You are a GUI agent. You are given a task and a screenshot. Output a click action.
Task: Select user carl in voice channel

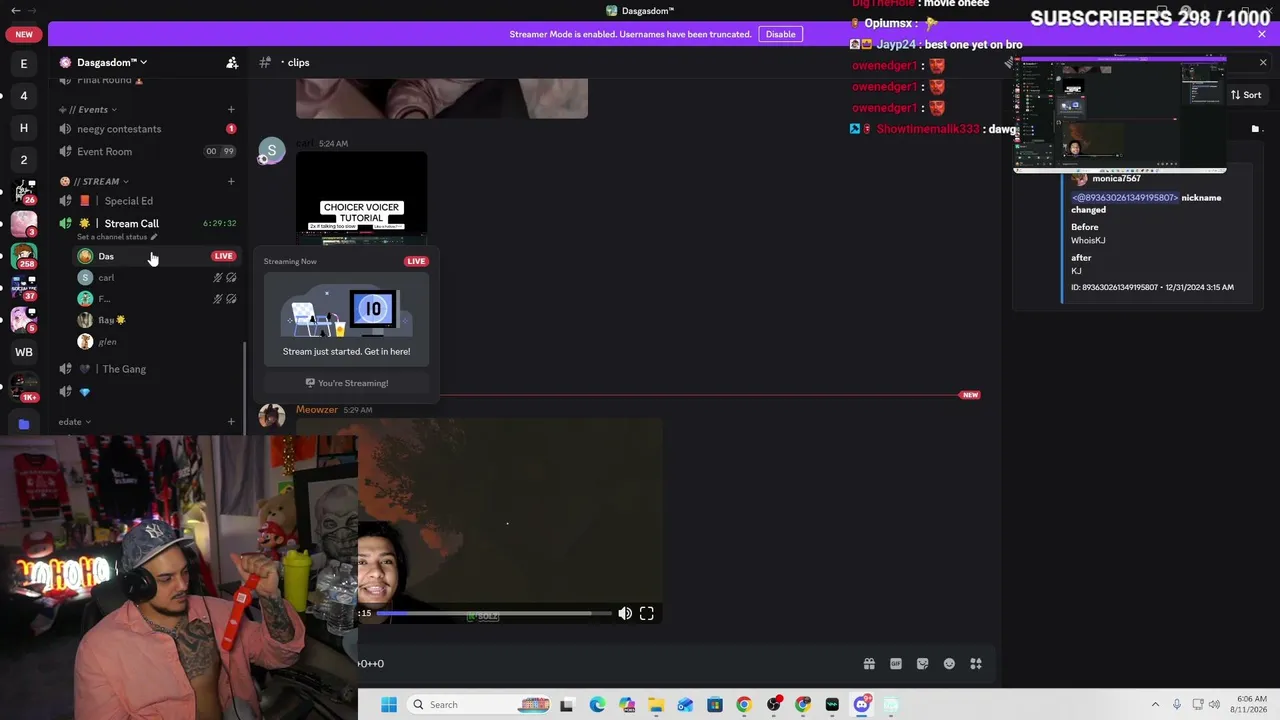(x=155, y=277)
